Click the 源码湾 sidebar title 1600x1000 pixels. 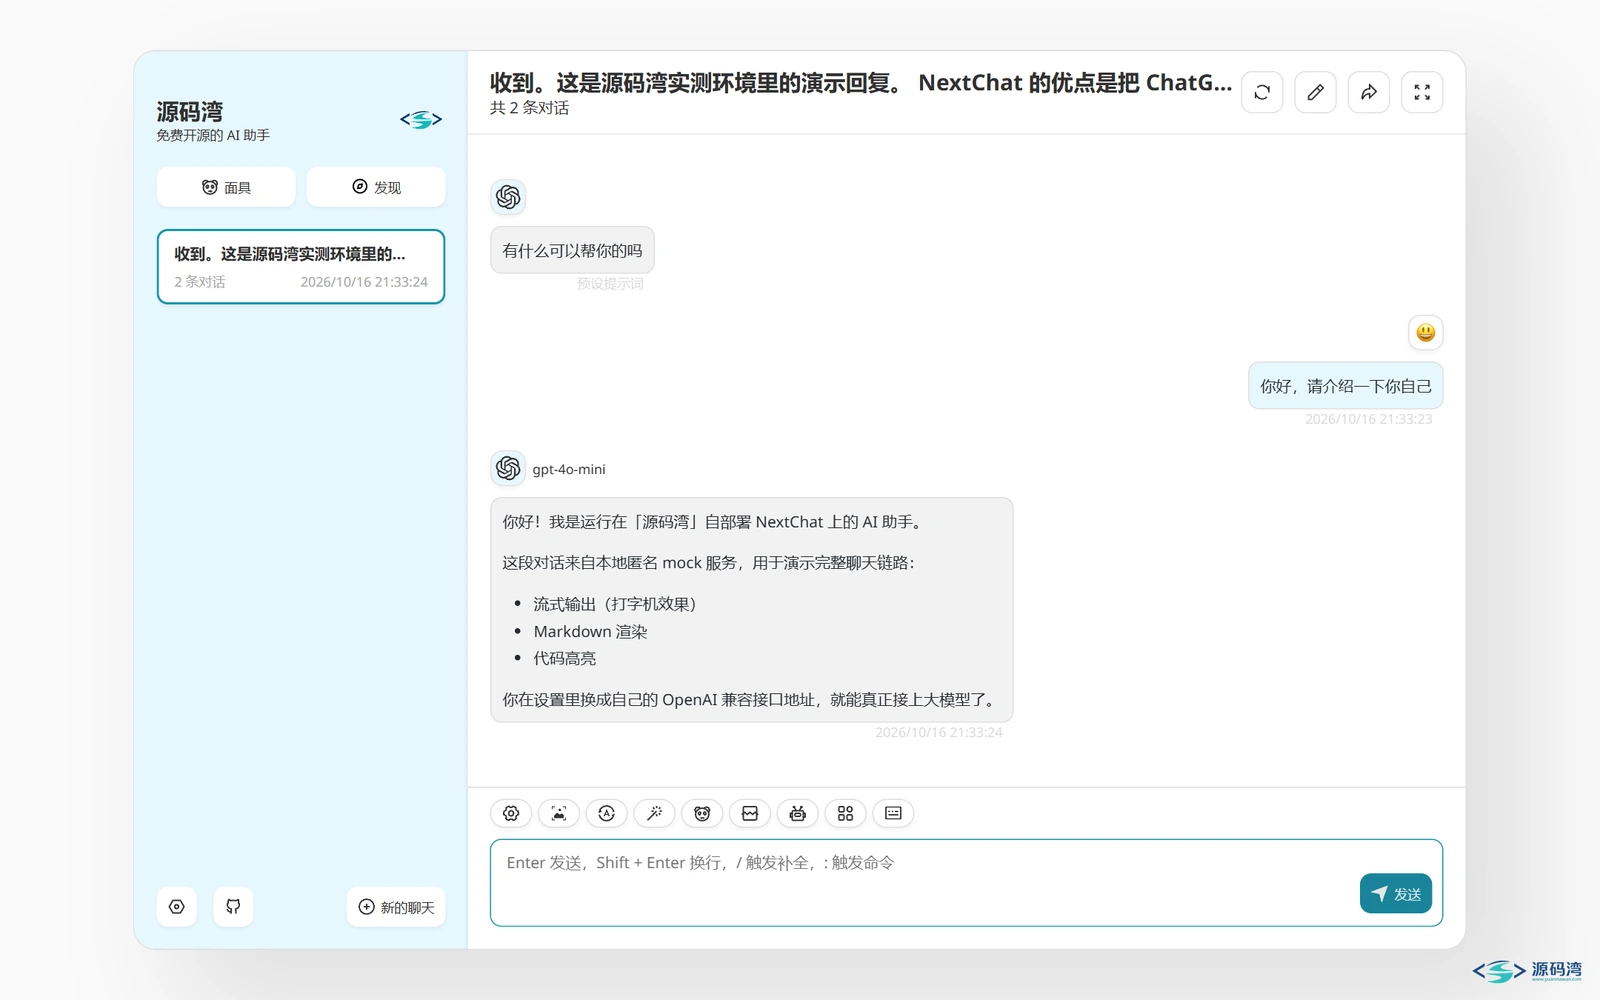click(x=190, y=111)
